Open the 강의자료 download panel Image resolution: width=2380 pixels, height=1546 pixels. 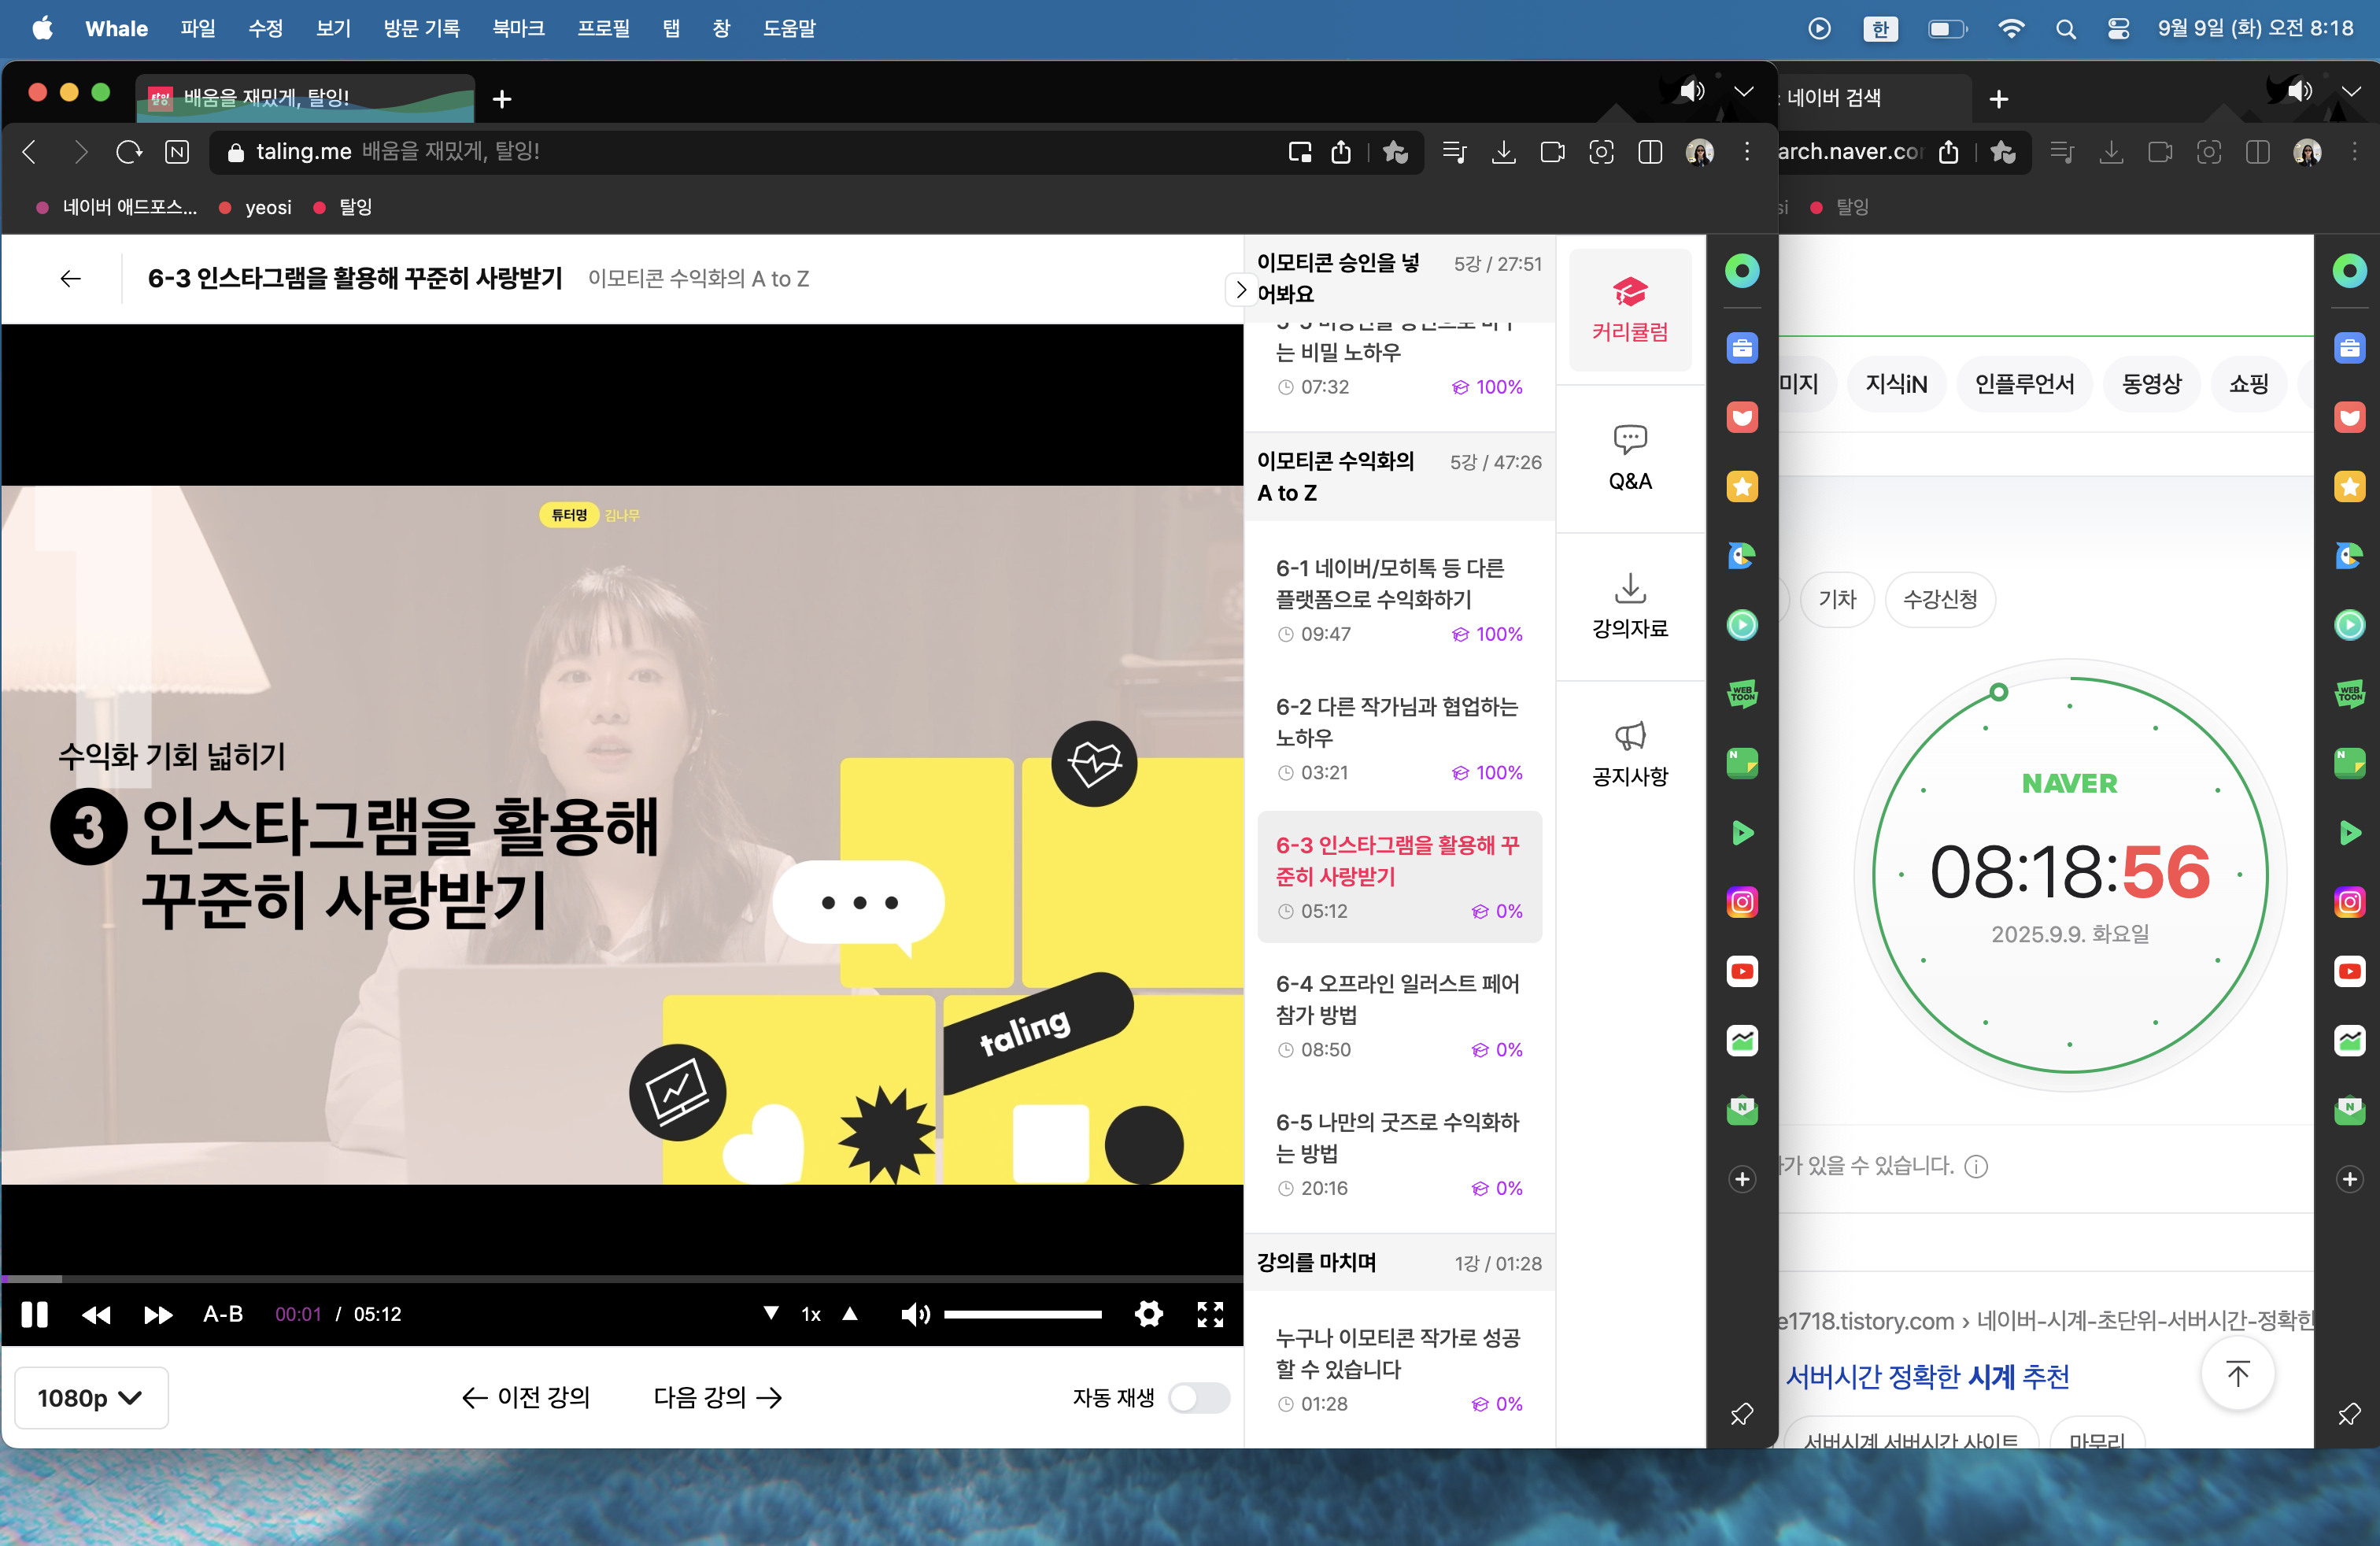(1629, 606)
